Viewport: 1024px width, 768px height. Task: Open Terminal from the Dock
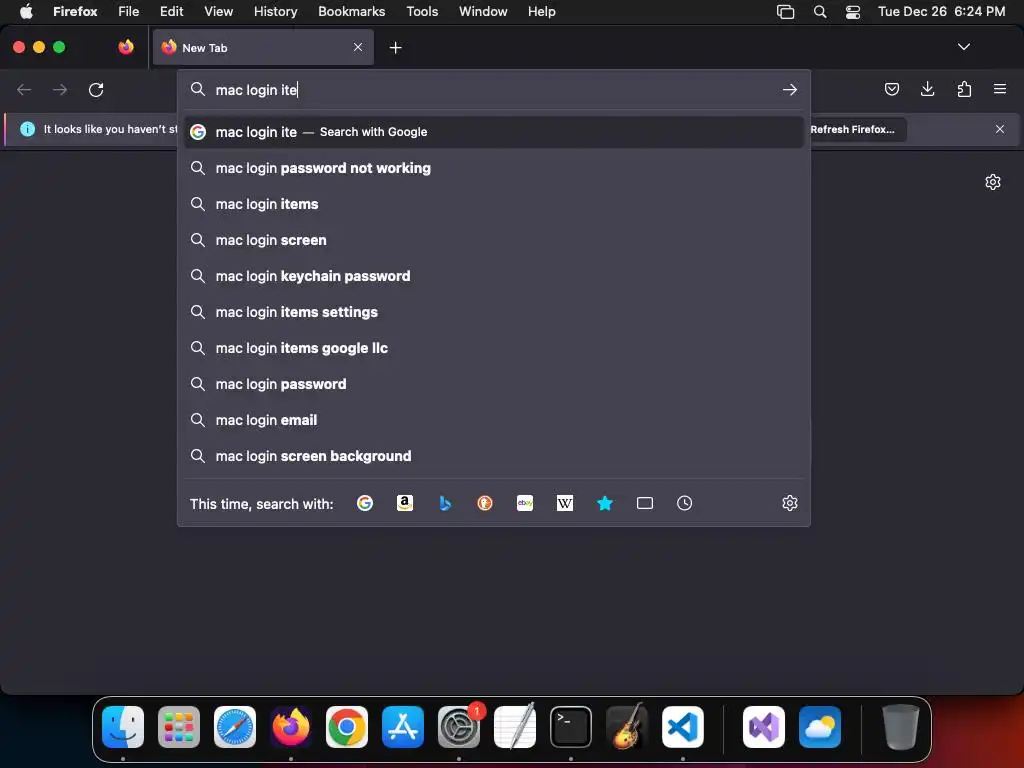pyautogui.click(x=571, y=726)
